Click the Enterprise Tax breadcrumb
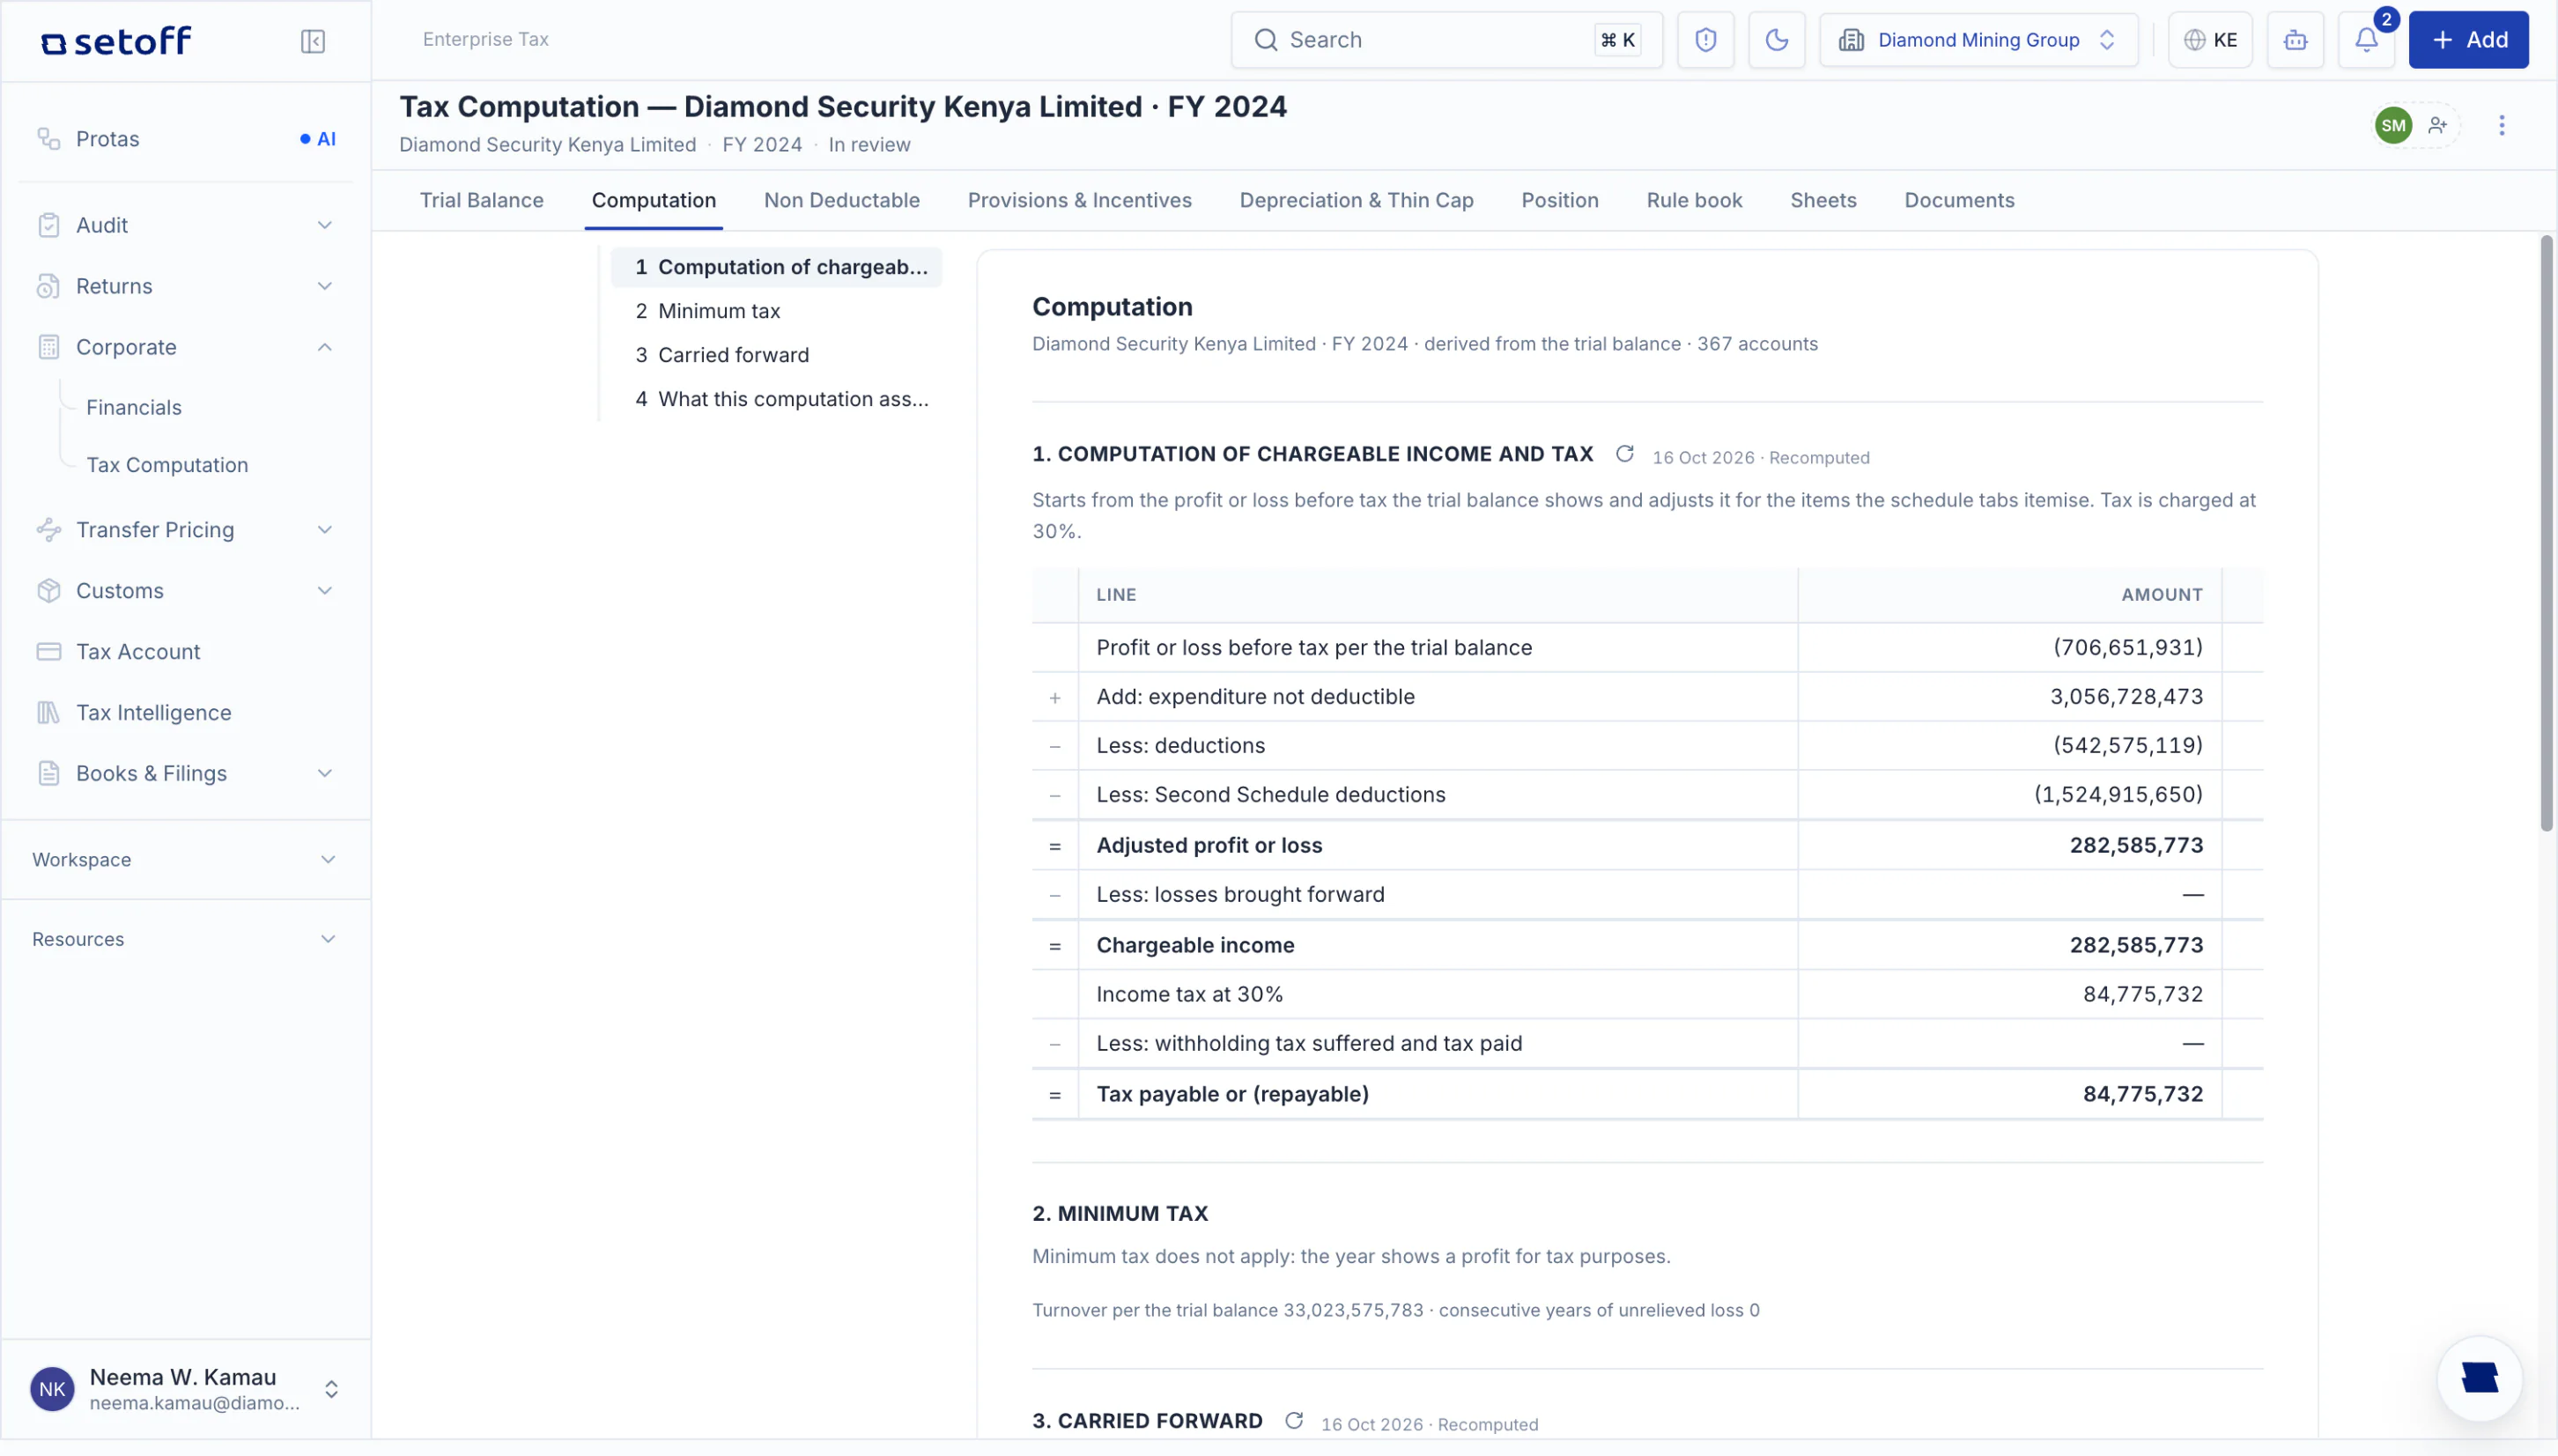The width and height of the screenshot is (2558, 1456). pos(485,40)
